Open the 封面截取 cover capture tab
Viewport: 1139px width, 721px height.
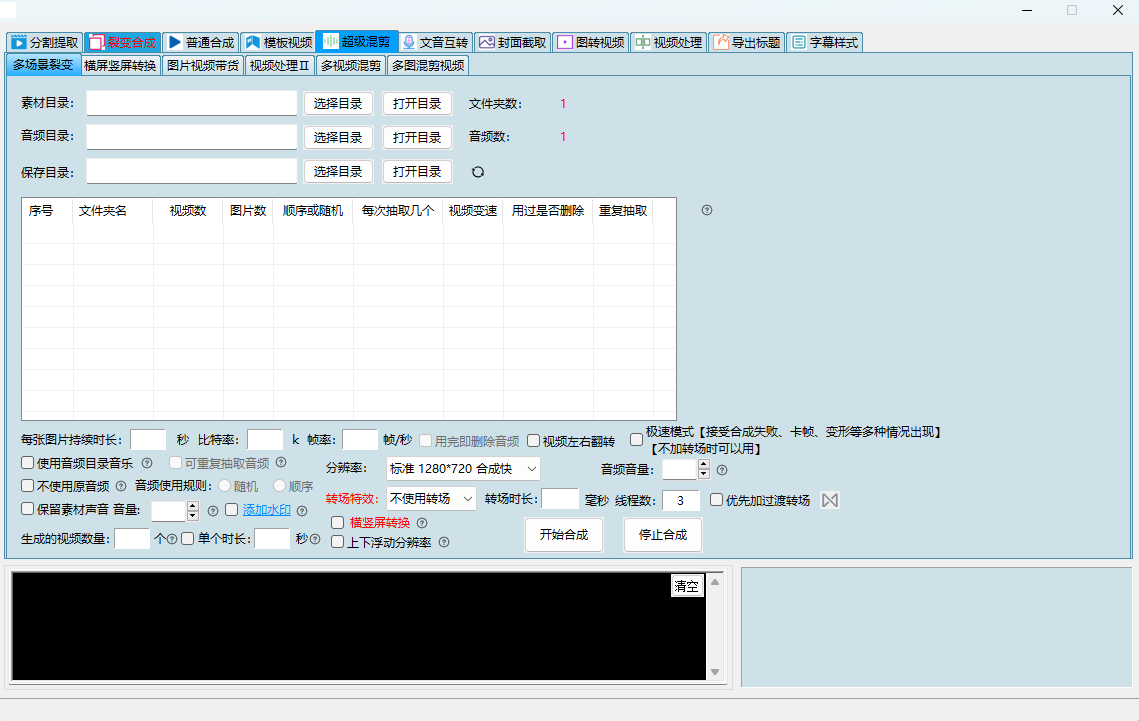coord(513,43)
